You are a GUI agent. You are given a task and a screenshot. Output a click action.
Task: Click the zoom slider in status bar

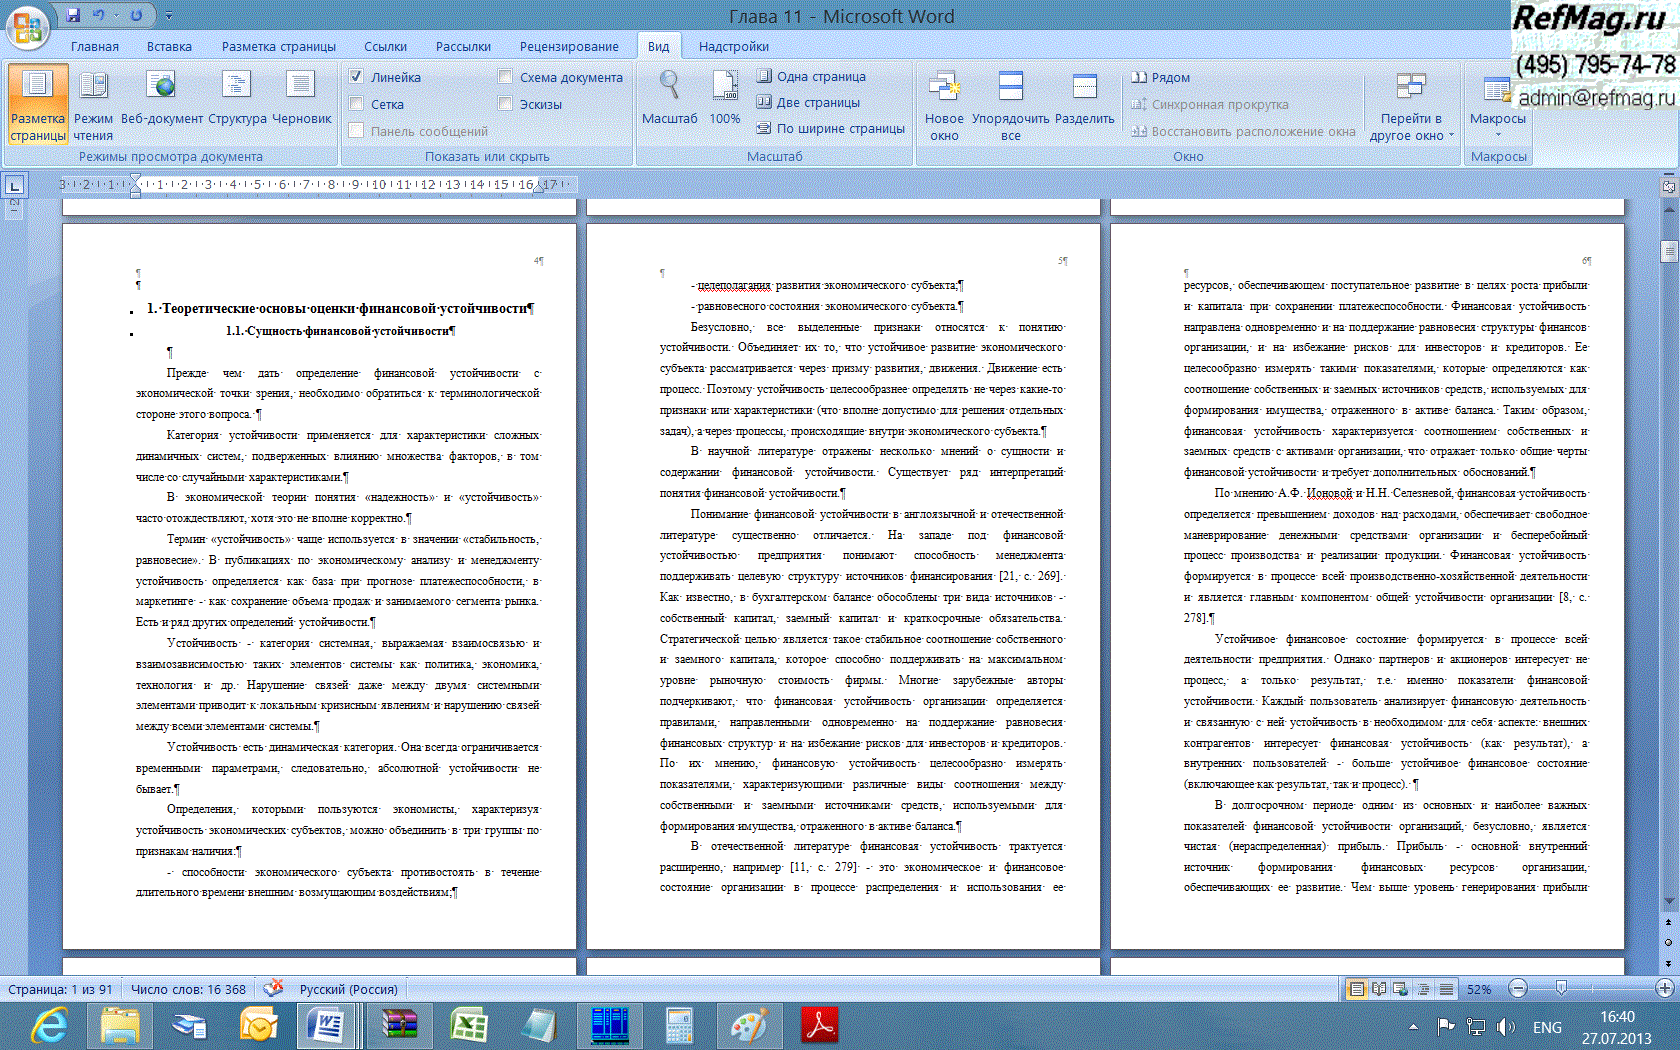tap(1561, 989)
